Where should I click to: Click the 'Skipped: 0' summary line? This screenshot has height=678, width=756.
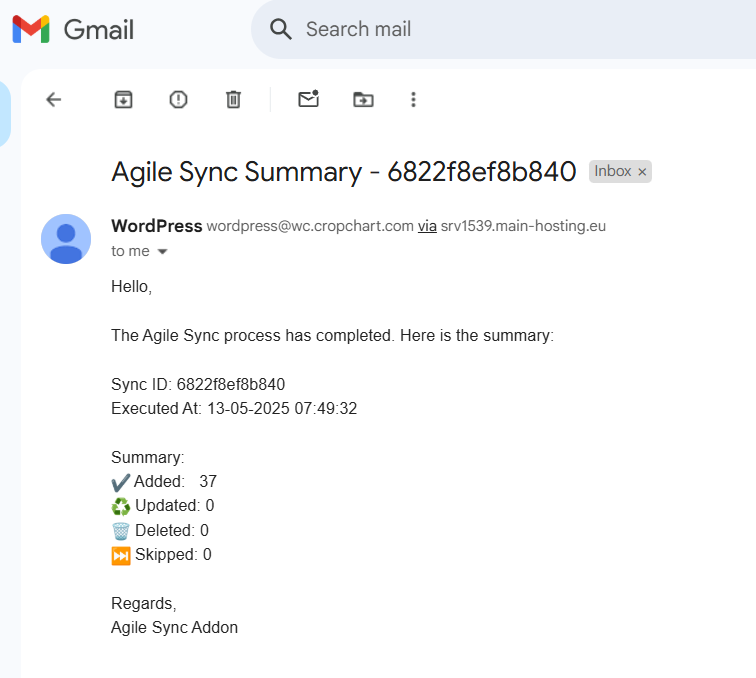click(x=162, y=555)
